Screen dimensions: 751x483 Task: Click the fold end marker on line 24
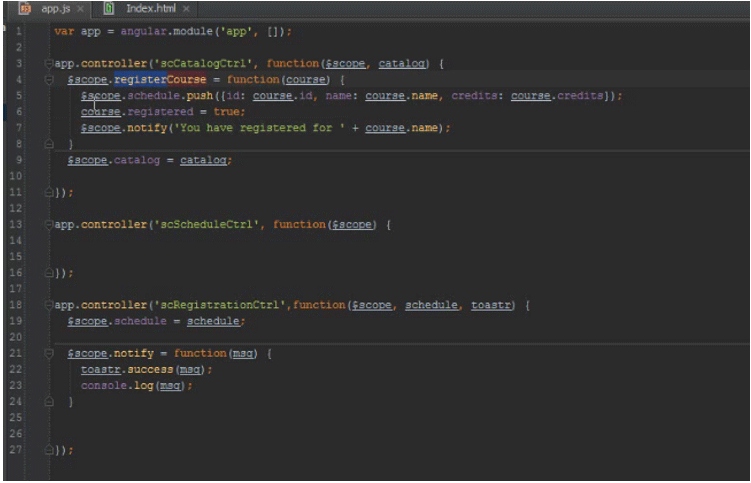click(48, 402)
